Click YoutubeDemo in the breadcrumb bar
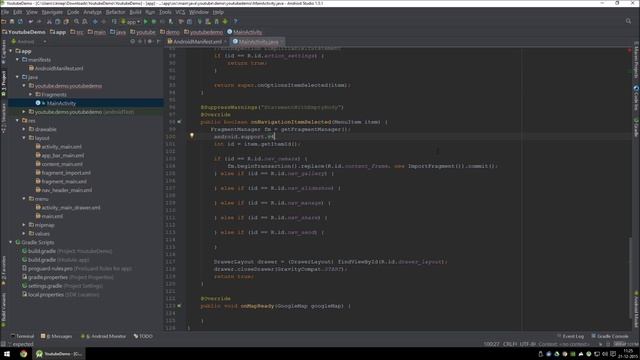 tap(24, 32)
